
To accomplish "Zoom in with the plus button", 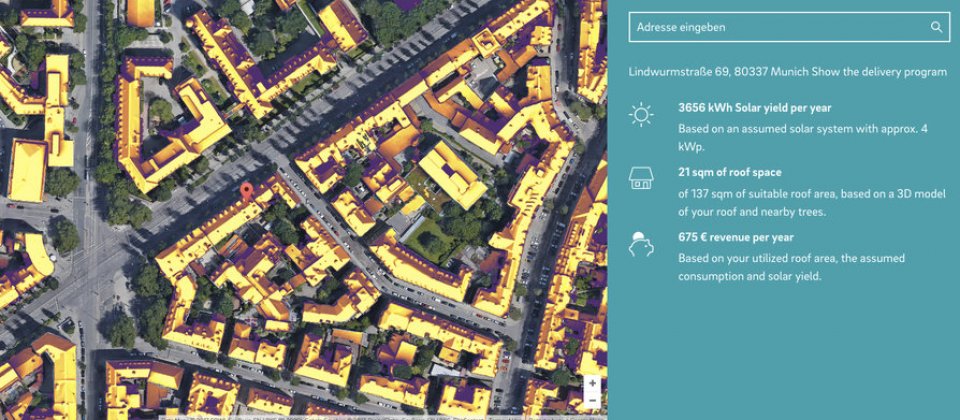I will 592,384.
